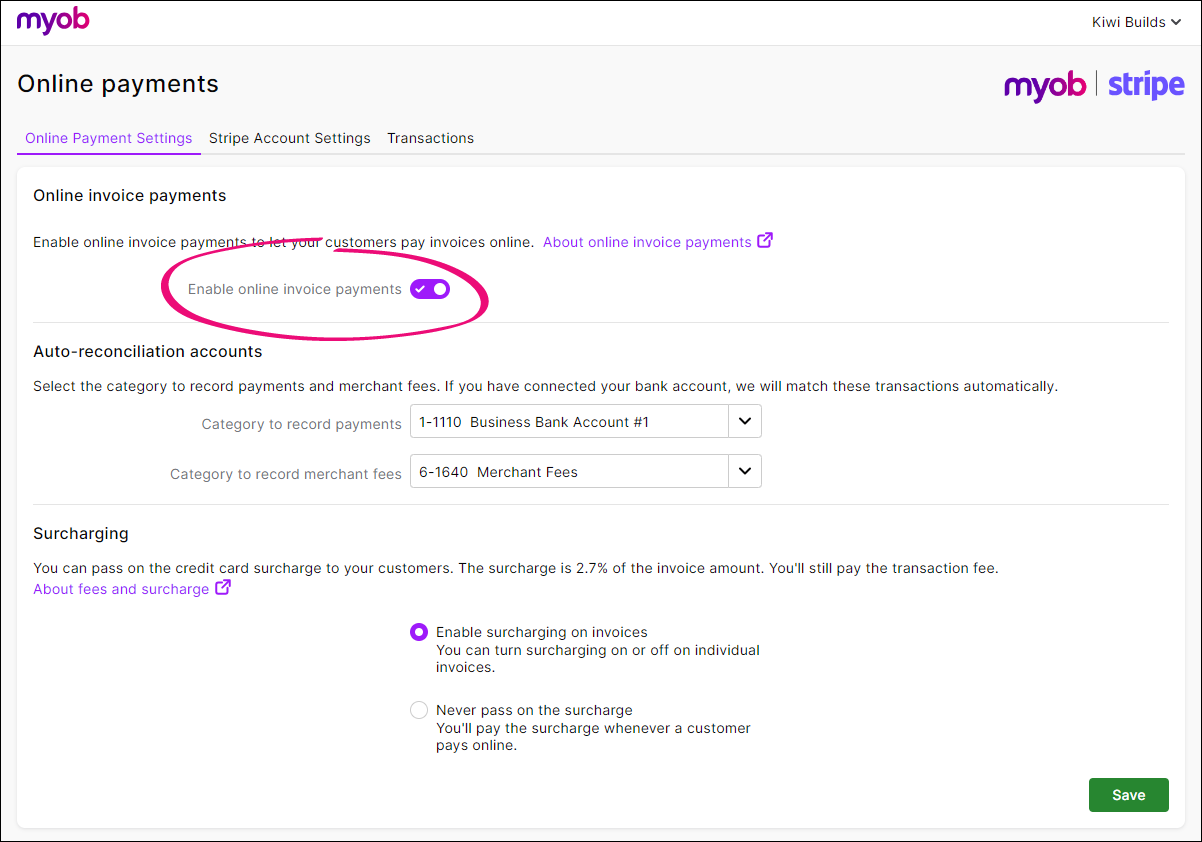The image size is (1202, 842).
Task: Click the external link icon after About fees and surcharge
Action: tap(222, 588)
